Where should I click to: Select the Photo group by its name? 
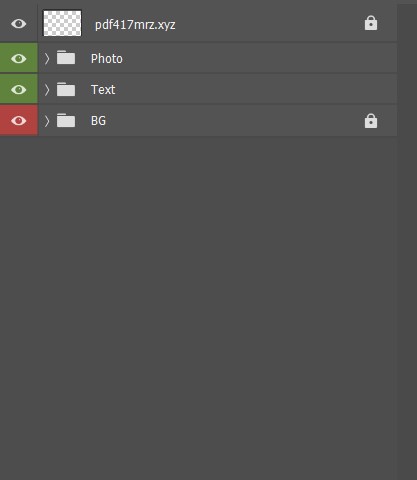tap(107, 59)
